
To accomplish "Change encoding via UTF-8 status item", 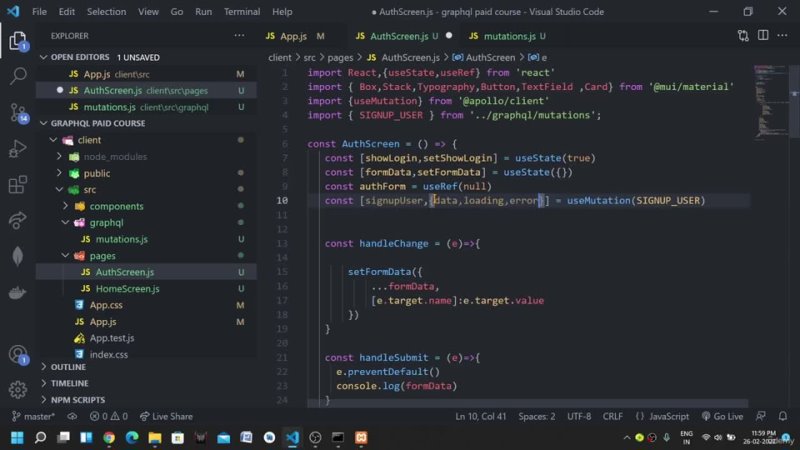I will click(579, 416).
